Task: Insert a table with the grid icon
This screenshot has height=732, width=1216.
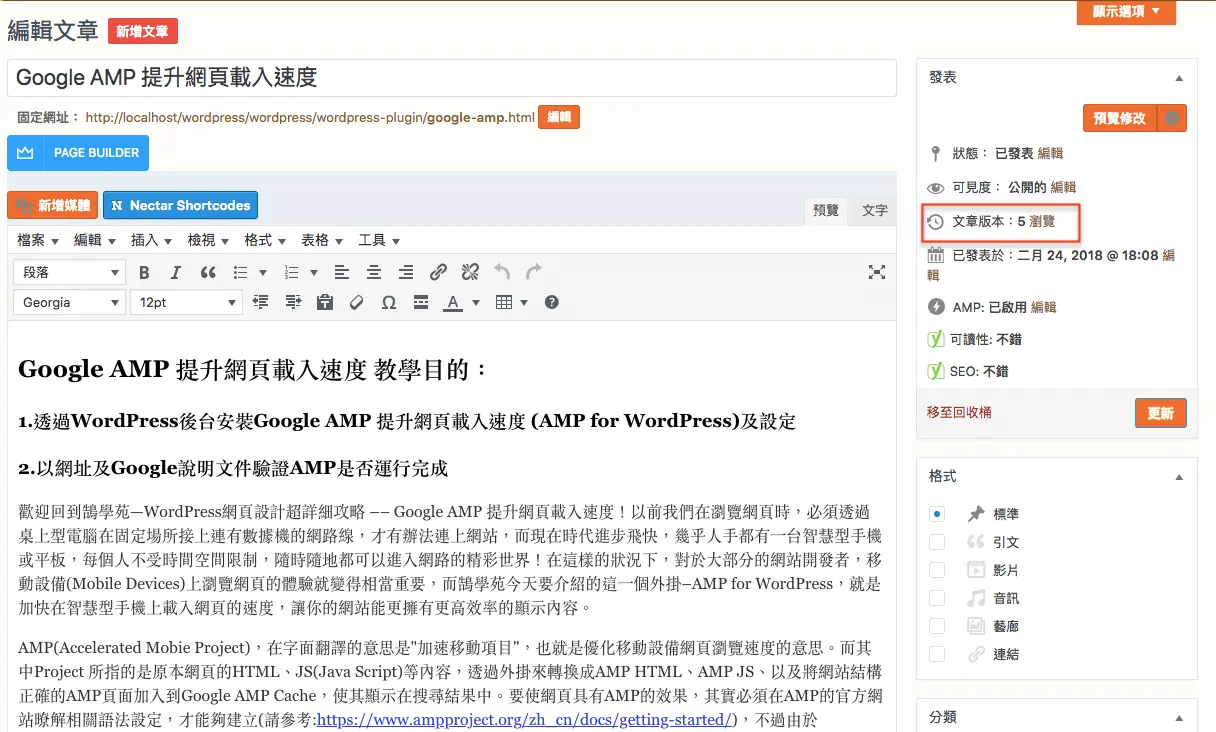Action: [504, 302]
